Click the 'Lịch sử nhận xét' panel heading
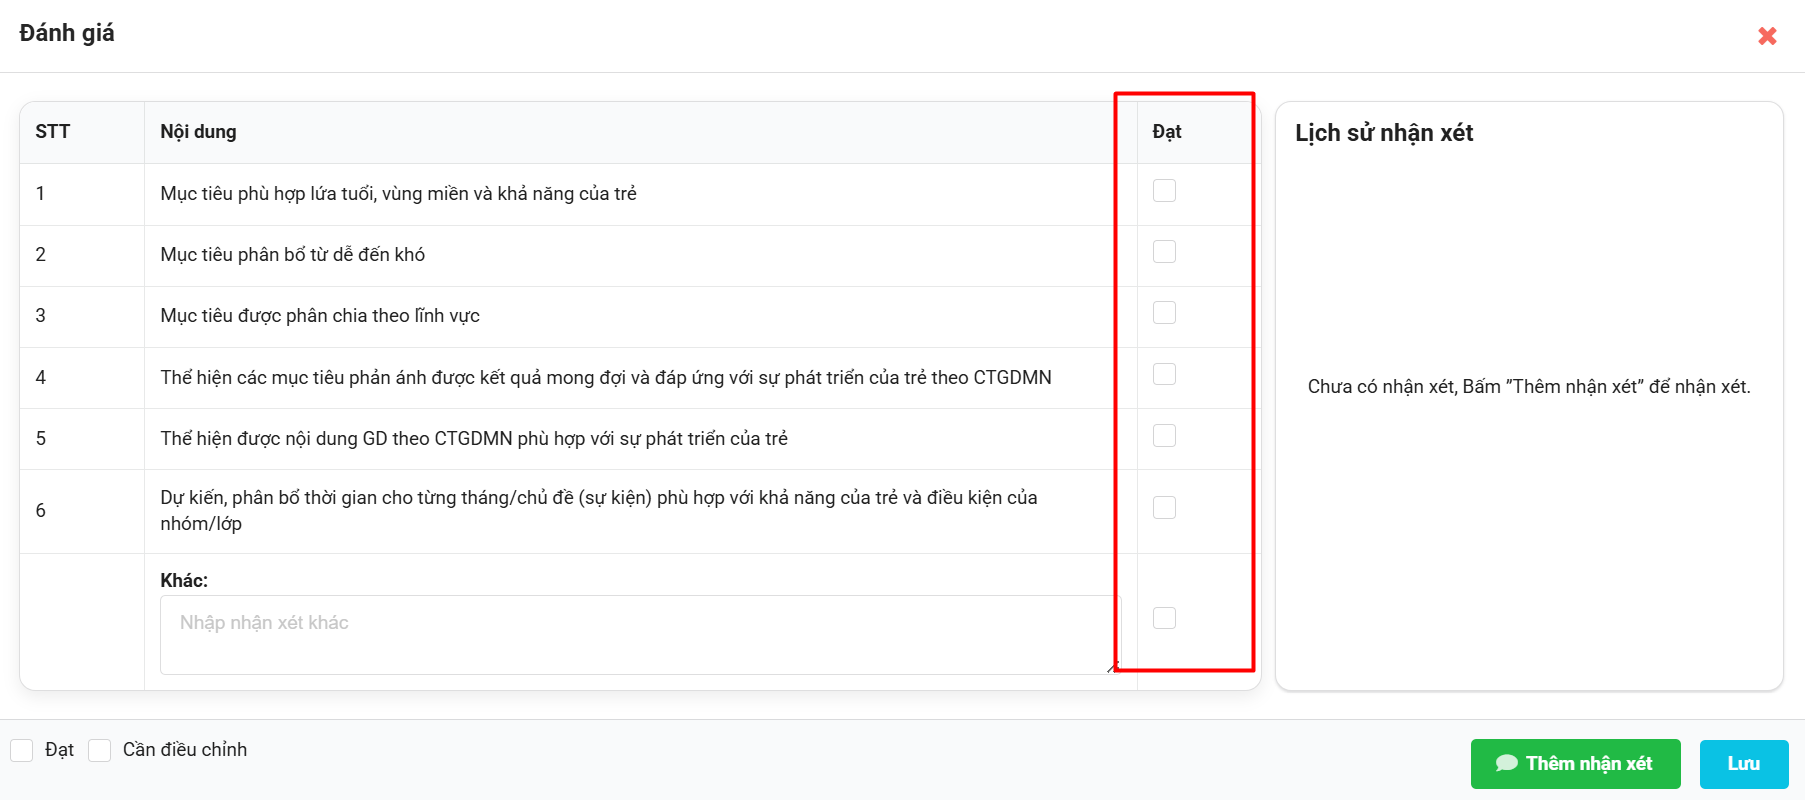The image size is (1805, 800). coord(1384,133)
